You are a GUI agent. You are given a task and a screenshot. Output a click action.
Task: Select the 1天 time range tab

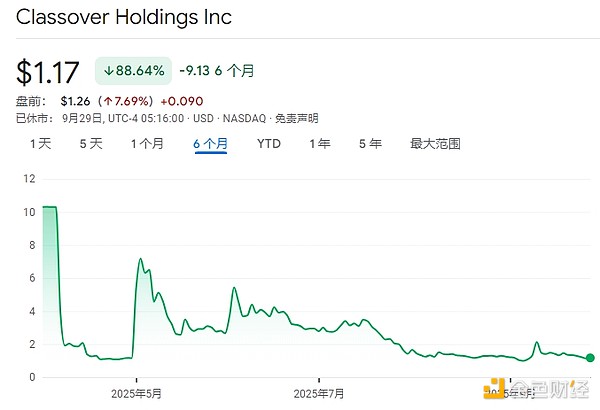[40, 144]
